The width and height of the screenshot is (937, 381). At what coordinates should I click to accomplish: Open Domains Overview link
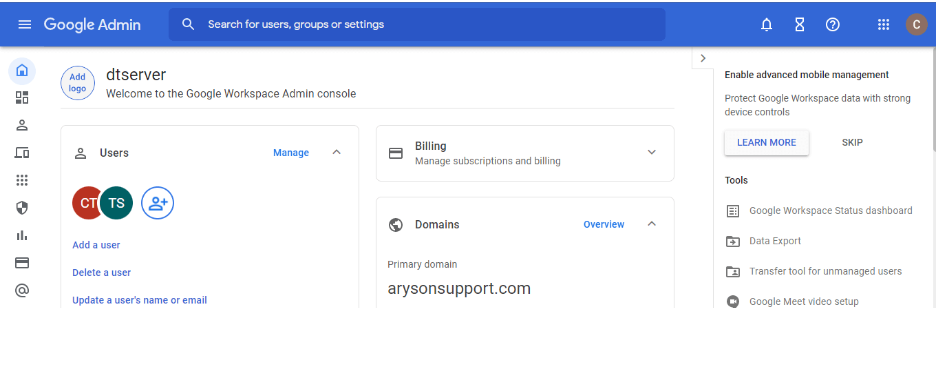(604, 225)
